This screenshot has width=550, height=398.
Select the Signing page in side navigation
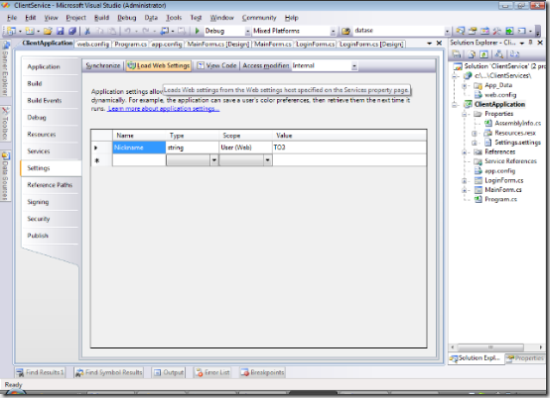click(x=38, y=202)
